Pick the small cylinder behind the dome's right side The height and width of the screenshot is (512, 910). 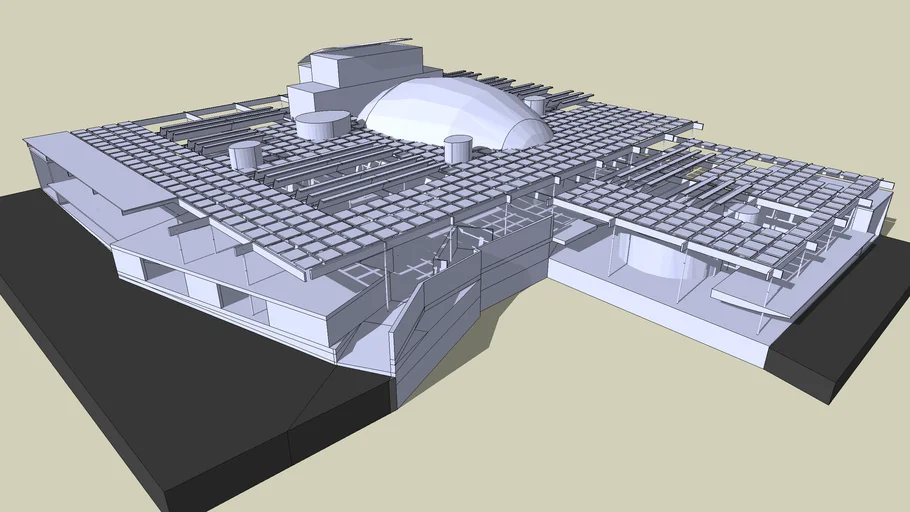click(x=536, y=104)
